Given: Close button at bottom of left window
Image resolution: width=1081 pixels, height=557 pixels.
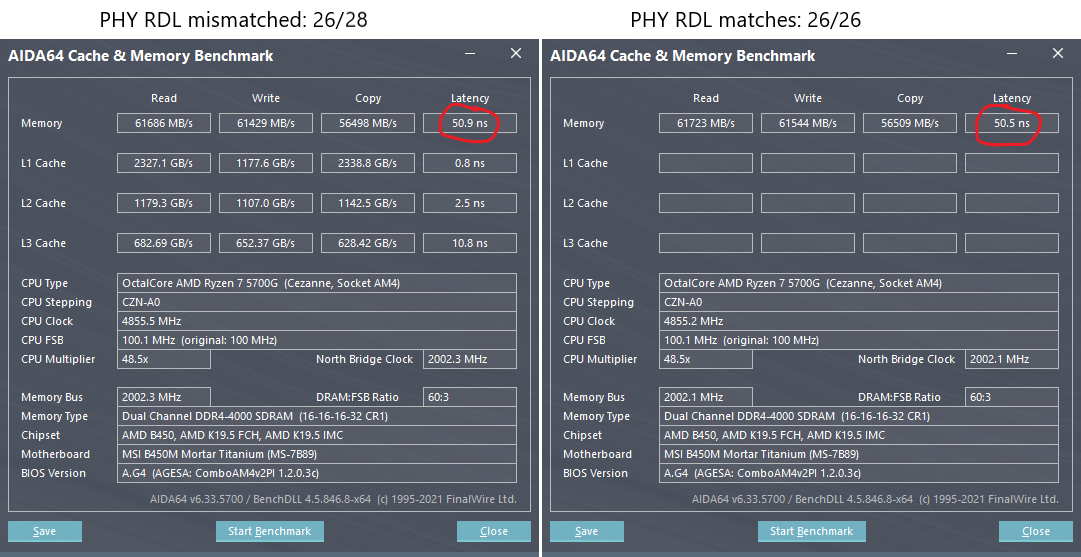Looking at the screenshot, I should click(494, 531).
